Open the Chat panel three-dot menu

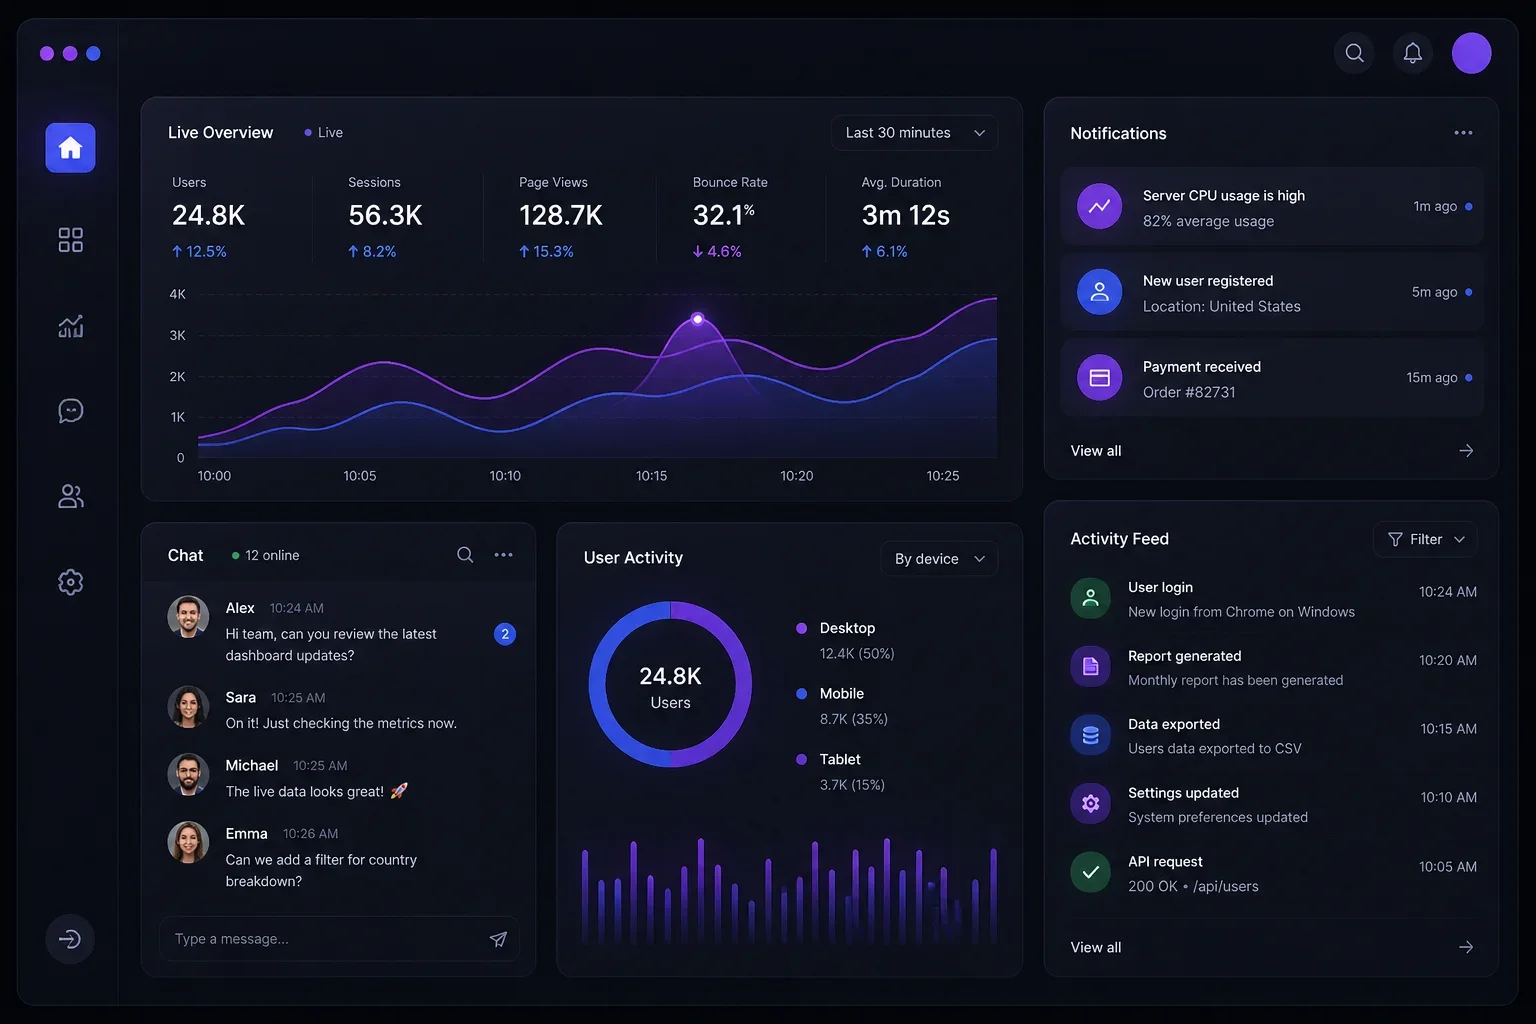(503, 555)
